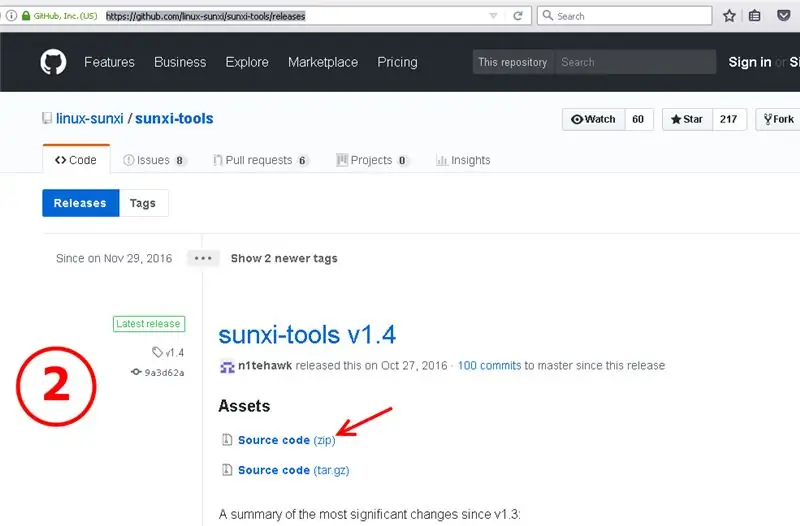
Task: Open the sunxi-tools repository link
Action: tap(174, 118)
